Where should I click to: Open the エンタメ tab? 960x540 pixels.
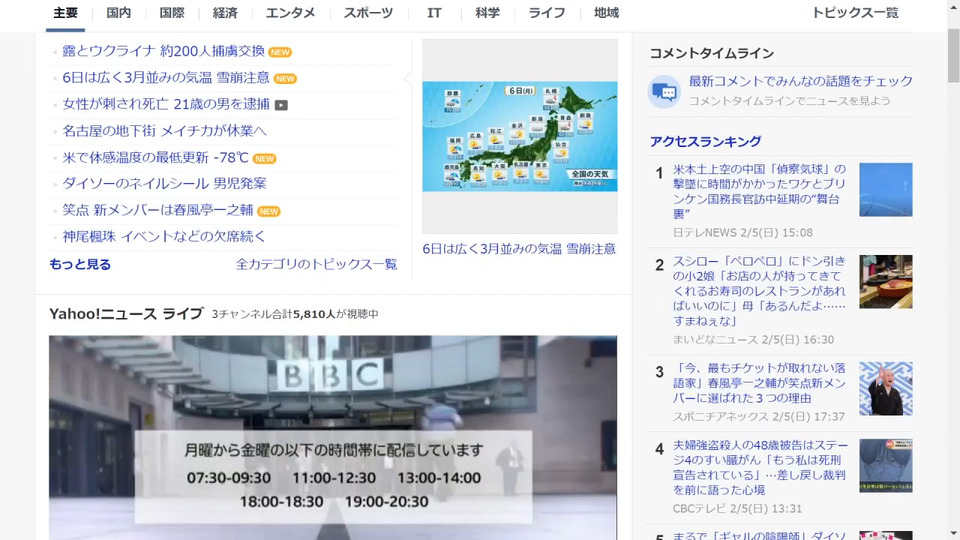coord(290,13)
